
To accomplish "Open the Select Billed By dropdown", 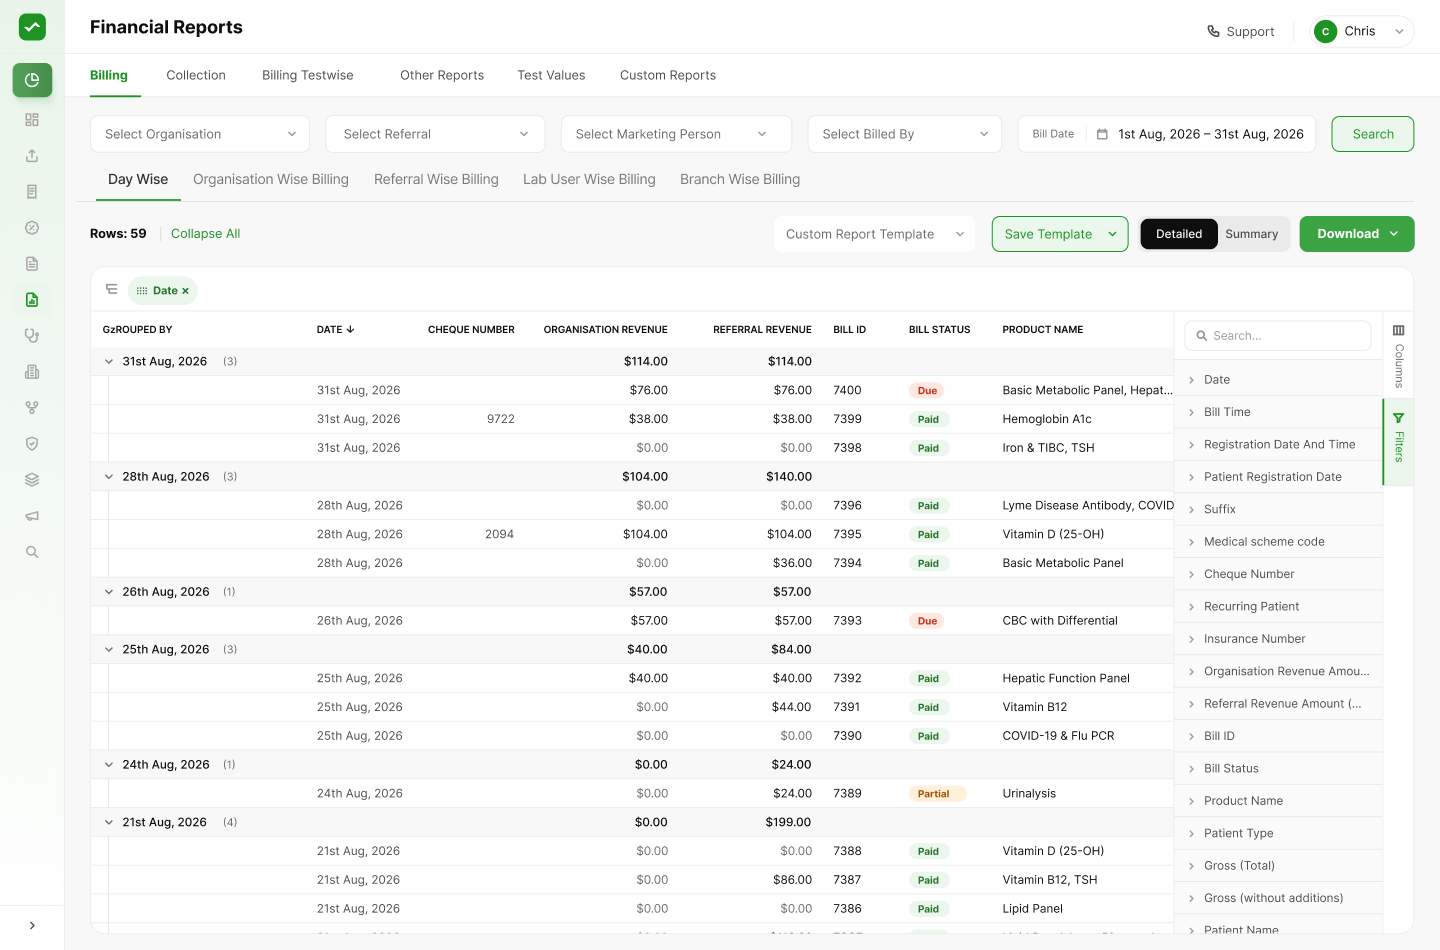I will (x=905, y=134).
